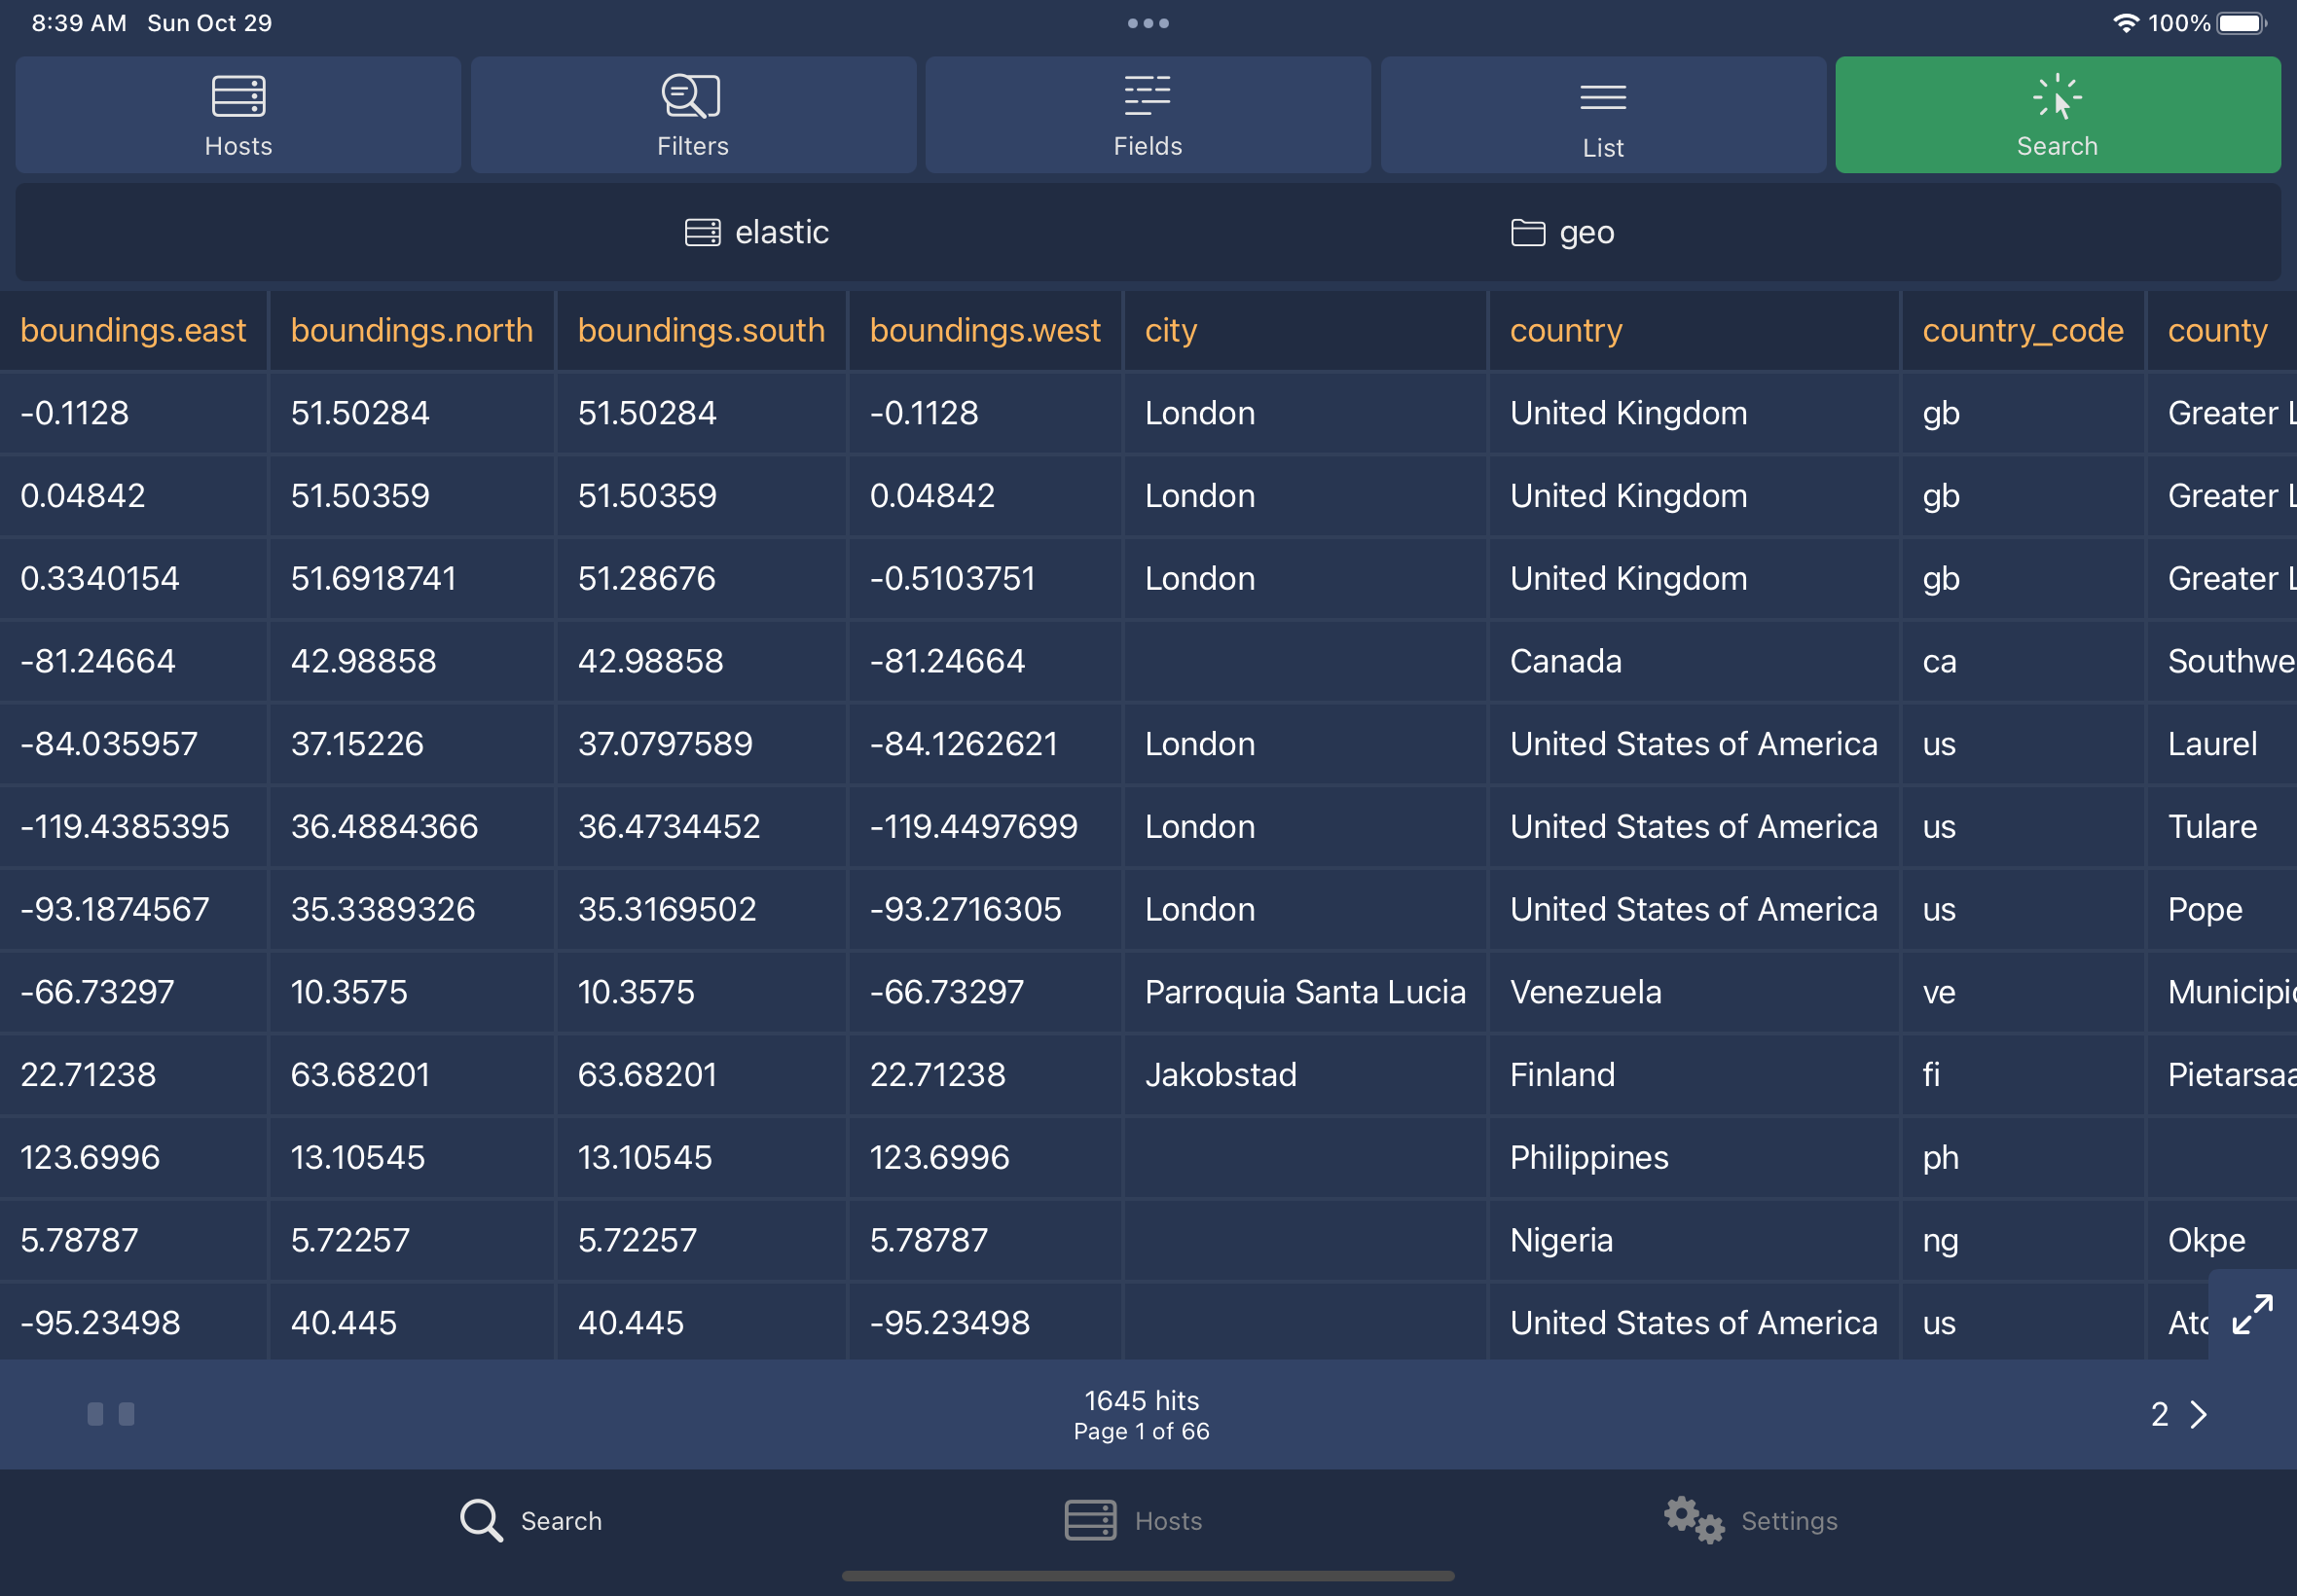Select the geo index folder
The image size is (2297, 1596).
[x=1562, y=232]
